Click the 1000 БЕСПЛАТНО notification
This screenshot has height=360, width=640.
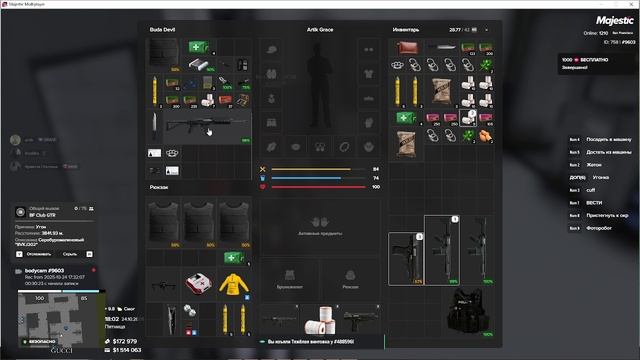[597, 63]
